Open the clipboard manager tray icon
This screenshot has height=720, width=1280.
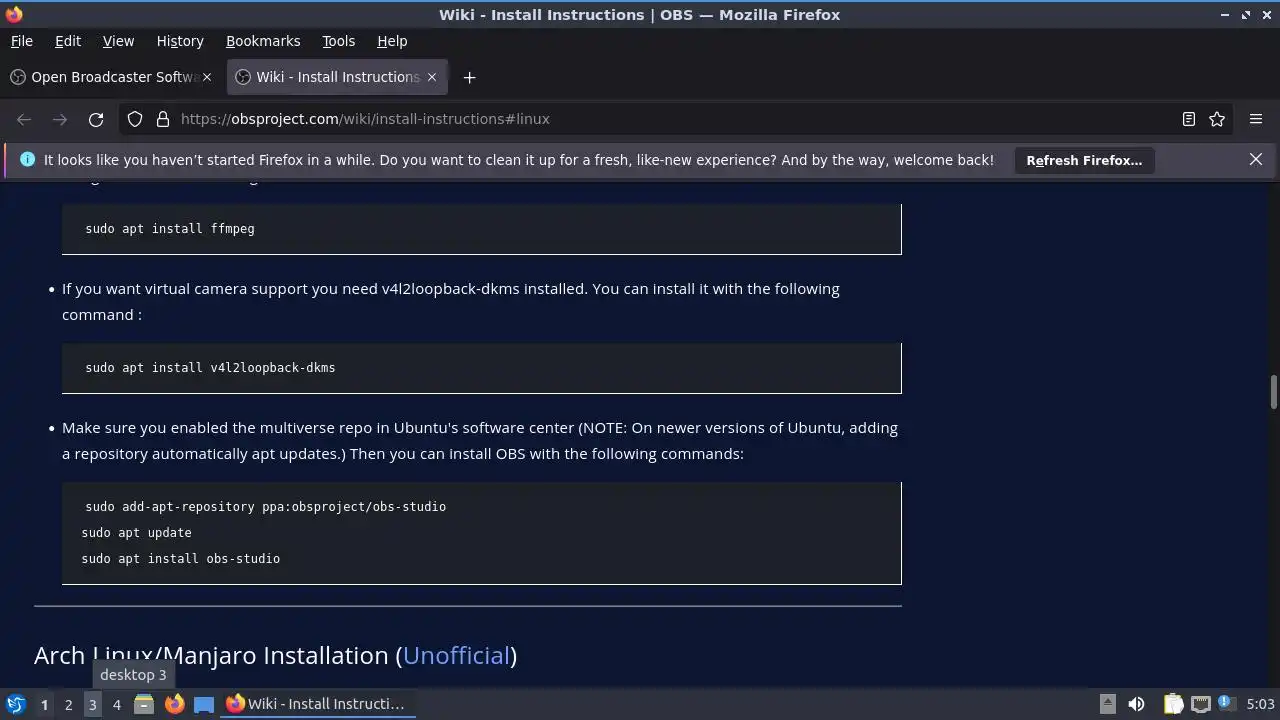tap(1174, 704)
